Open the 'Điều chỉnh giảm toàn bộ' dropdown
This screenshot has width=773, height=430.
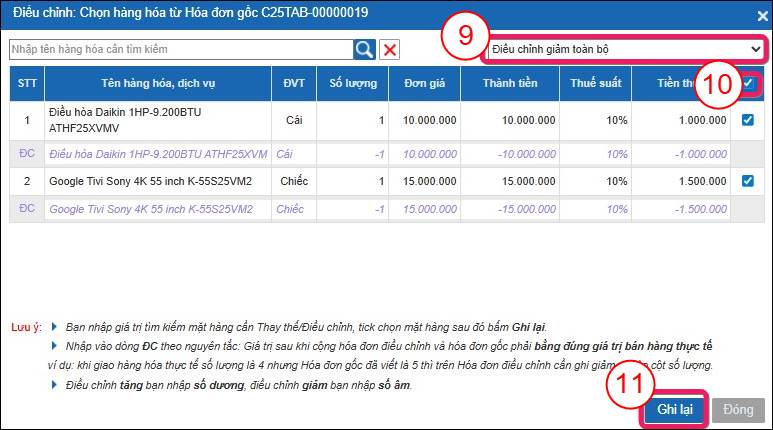(625, 48)
